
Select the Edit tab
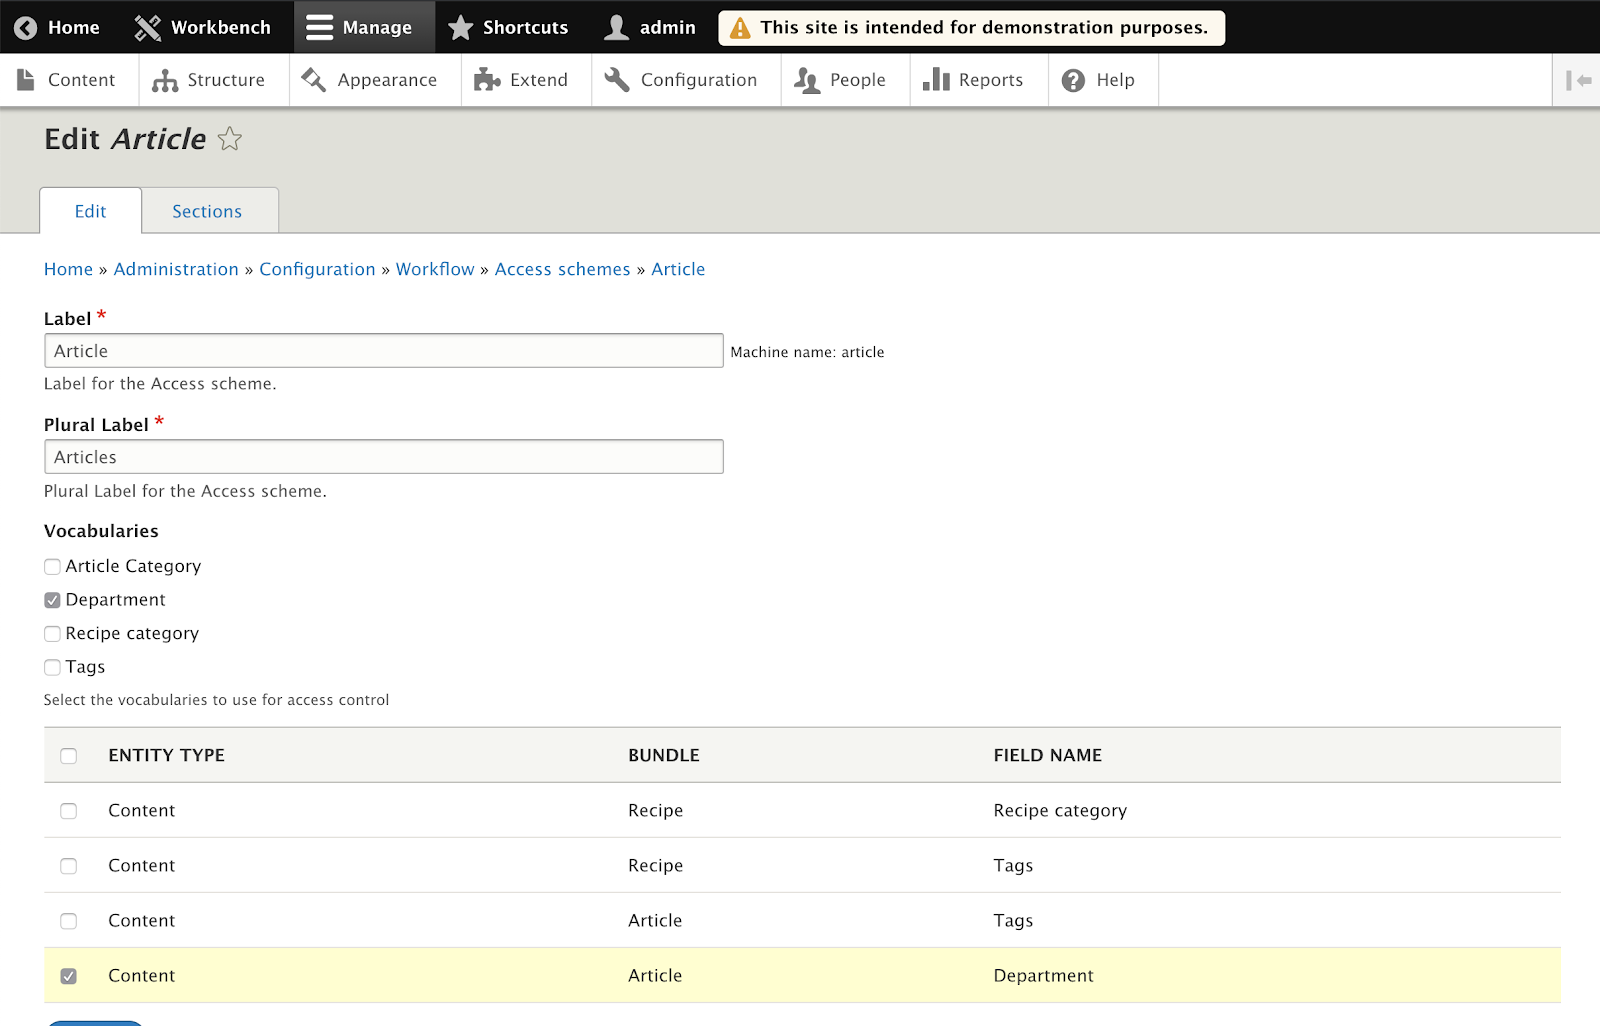90,211
